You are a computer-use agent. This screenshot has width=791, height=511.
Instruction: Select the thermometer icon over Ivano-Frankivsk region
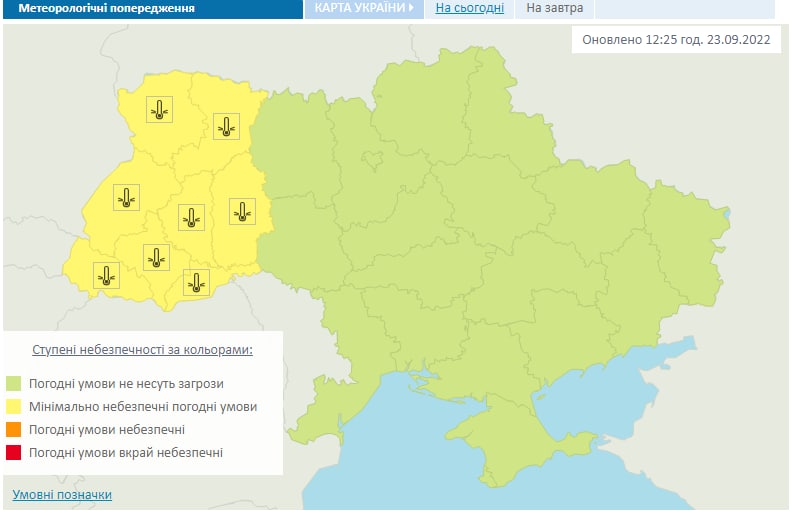(x=155, y=258)
